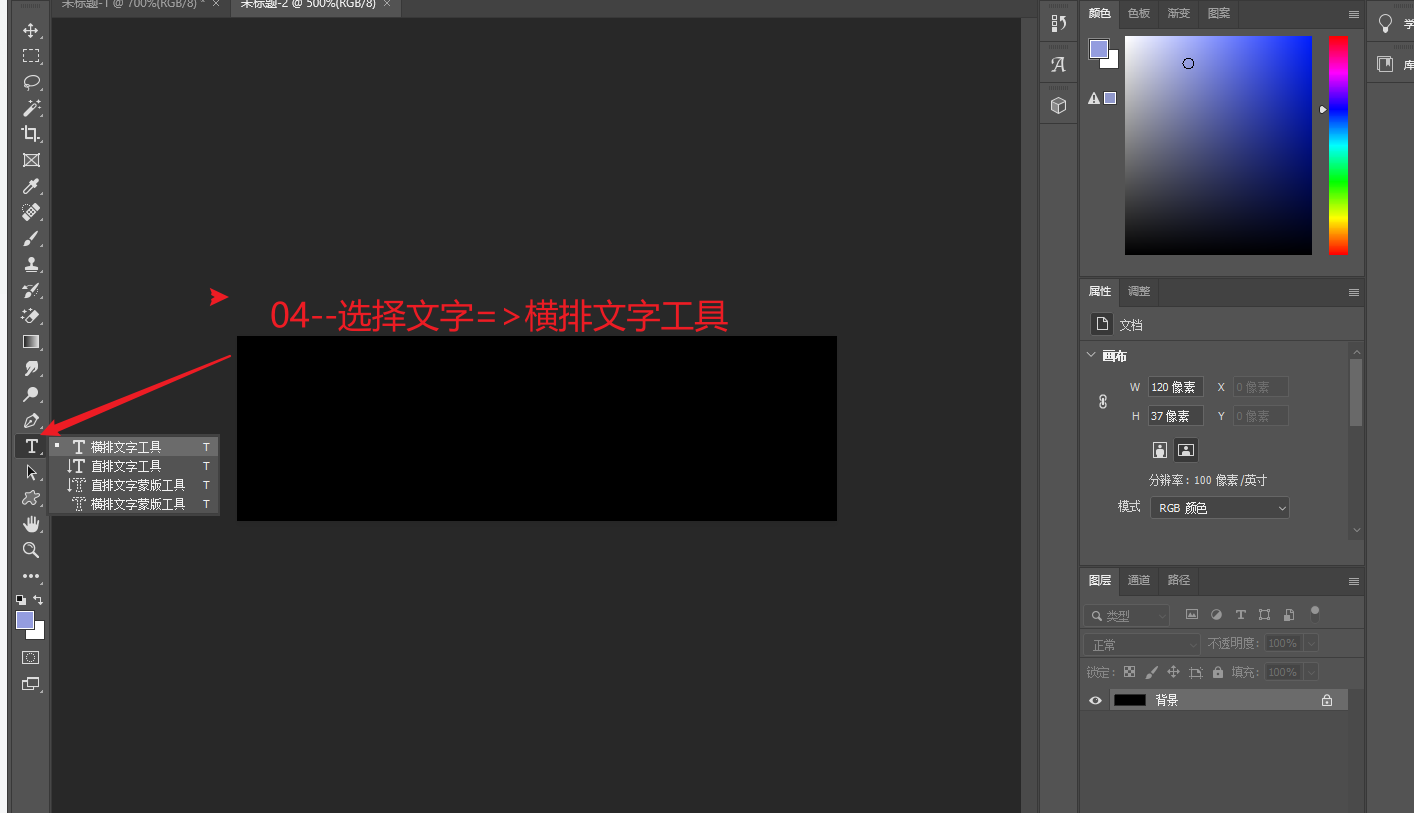This screenshot has width=1414, height=813.
Task: Toggle Quick Mask mode in toolbar
Action: (31, 657)
